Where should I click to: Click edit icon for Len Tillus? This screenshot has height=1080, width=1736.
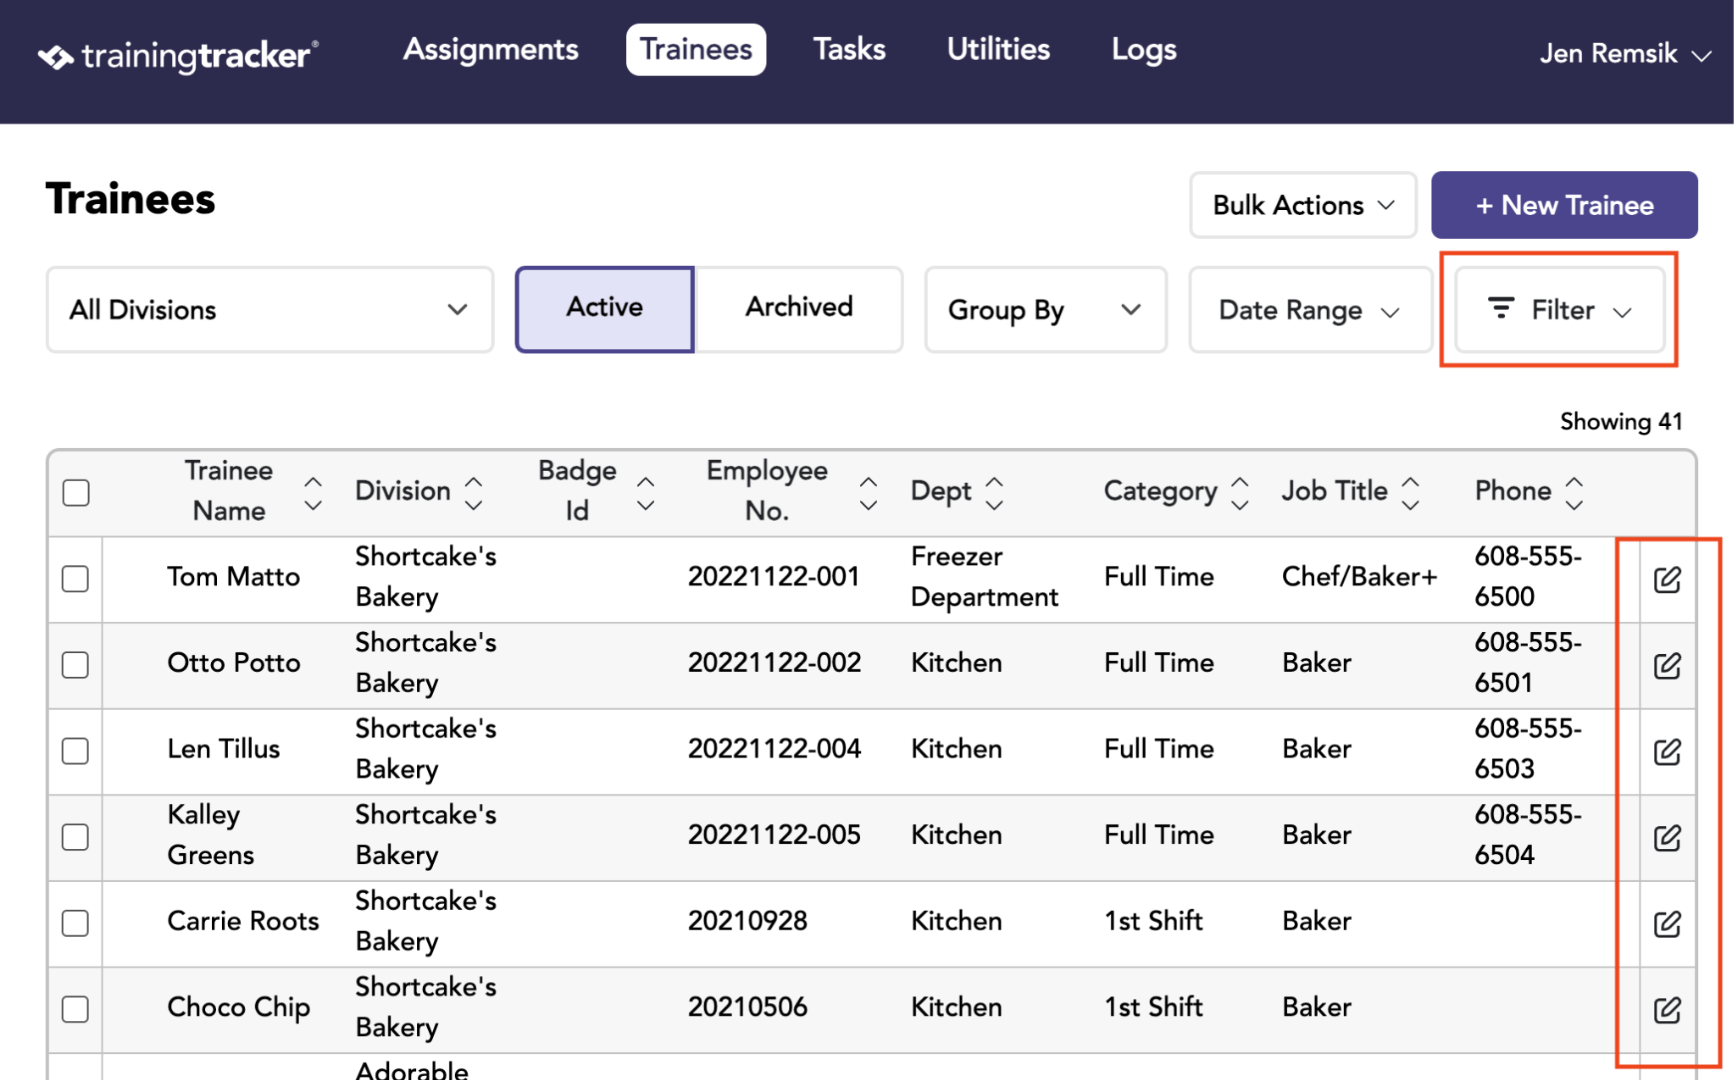click(x=1667, y=751)
